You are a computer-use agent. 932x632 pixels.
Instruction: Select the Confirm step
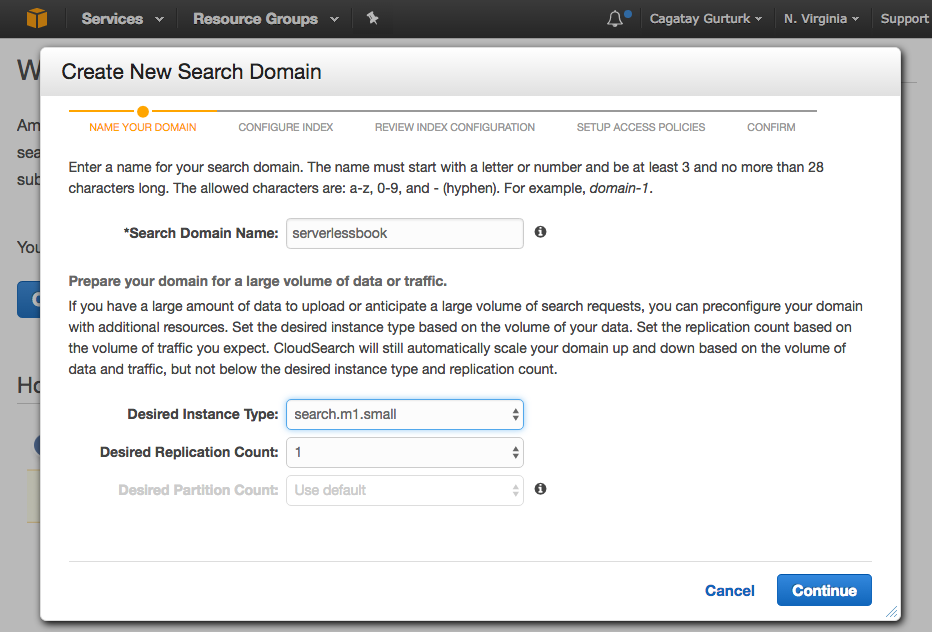click(771, 127)
